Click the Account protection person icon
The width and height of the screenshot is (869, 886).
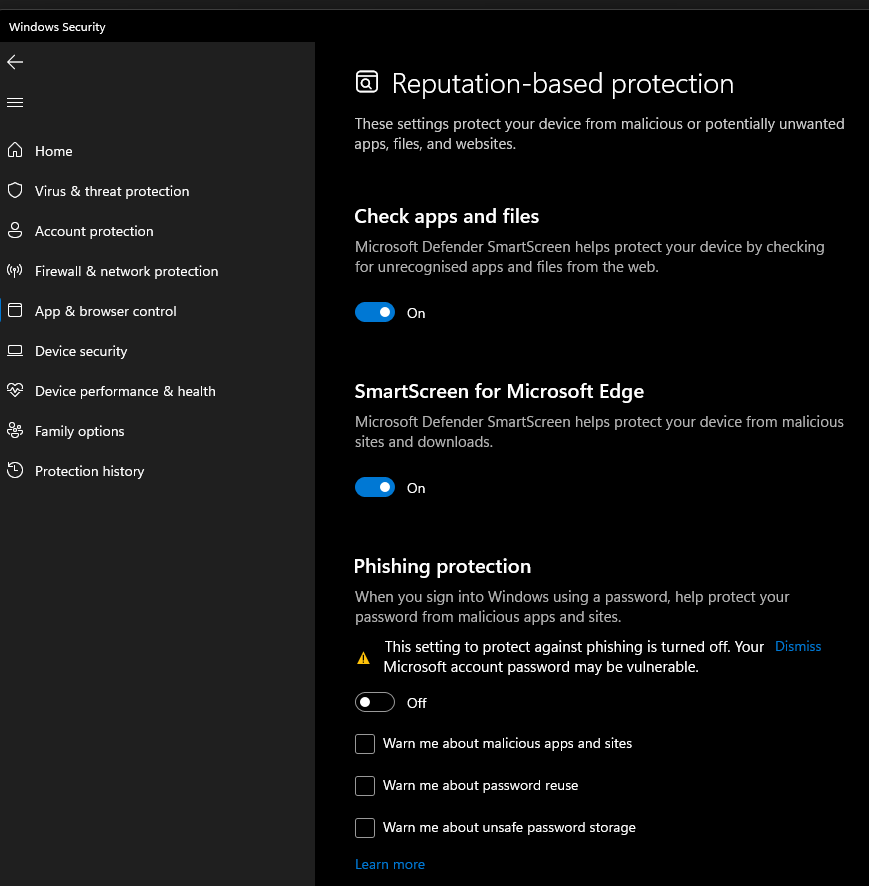pos(15,231)
